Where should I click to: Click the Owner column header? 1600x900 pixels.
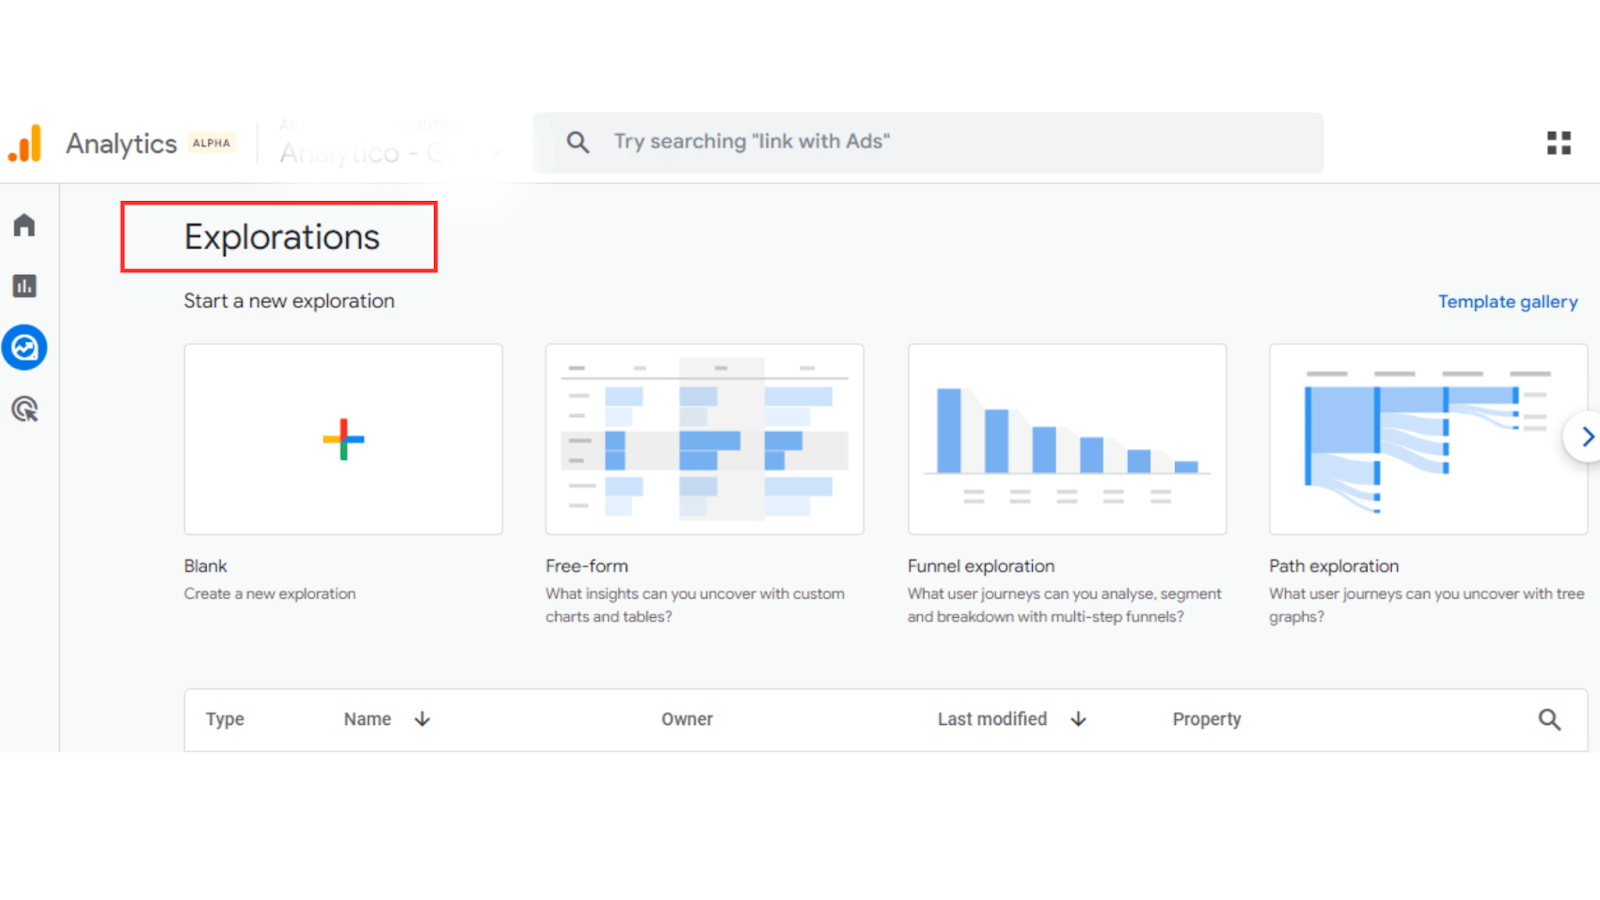click(687, 719)
